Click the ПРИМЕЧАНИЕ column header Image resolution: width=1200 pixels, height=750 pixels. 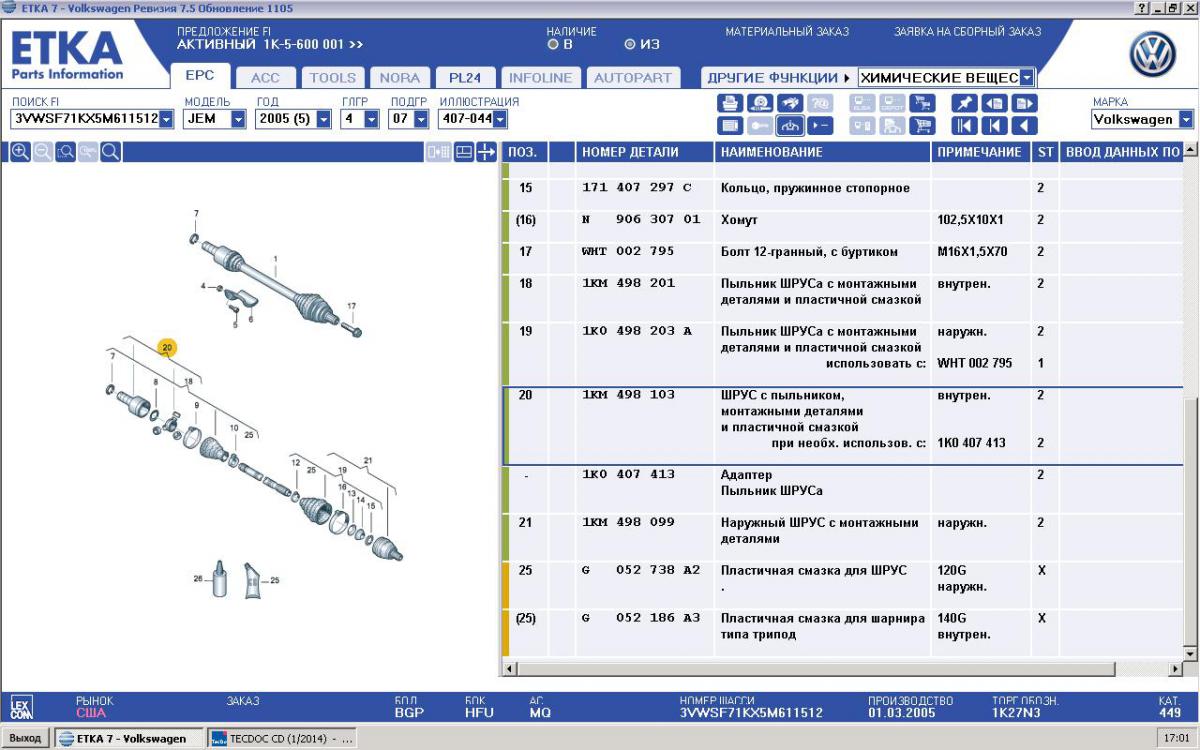(979, 153)
